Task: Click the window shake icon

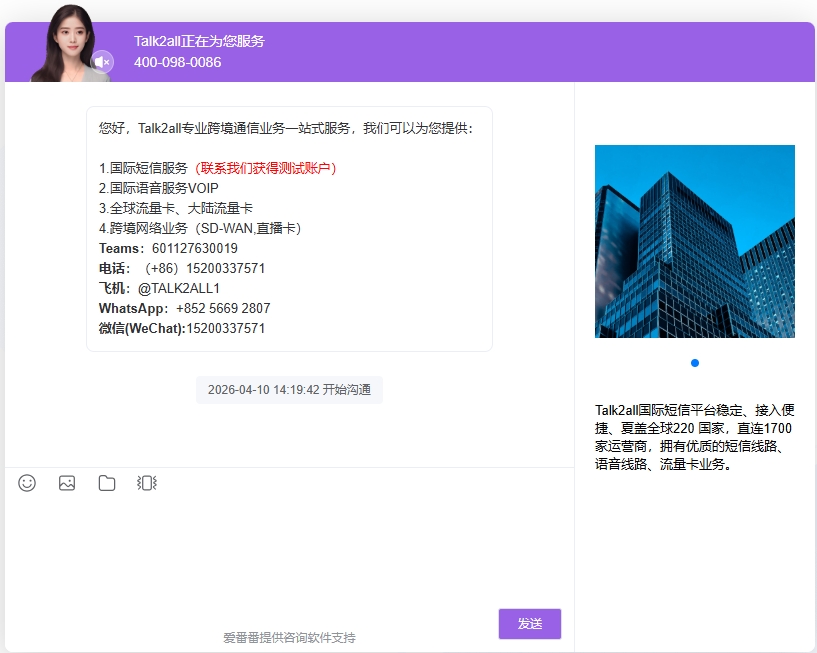Action: pos(147,483)
